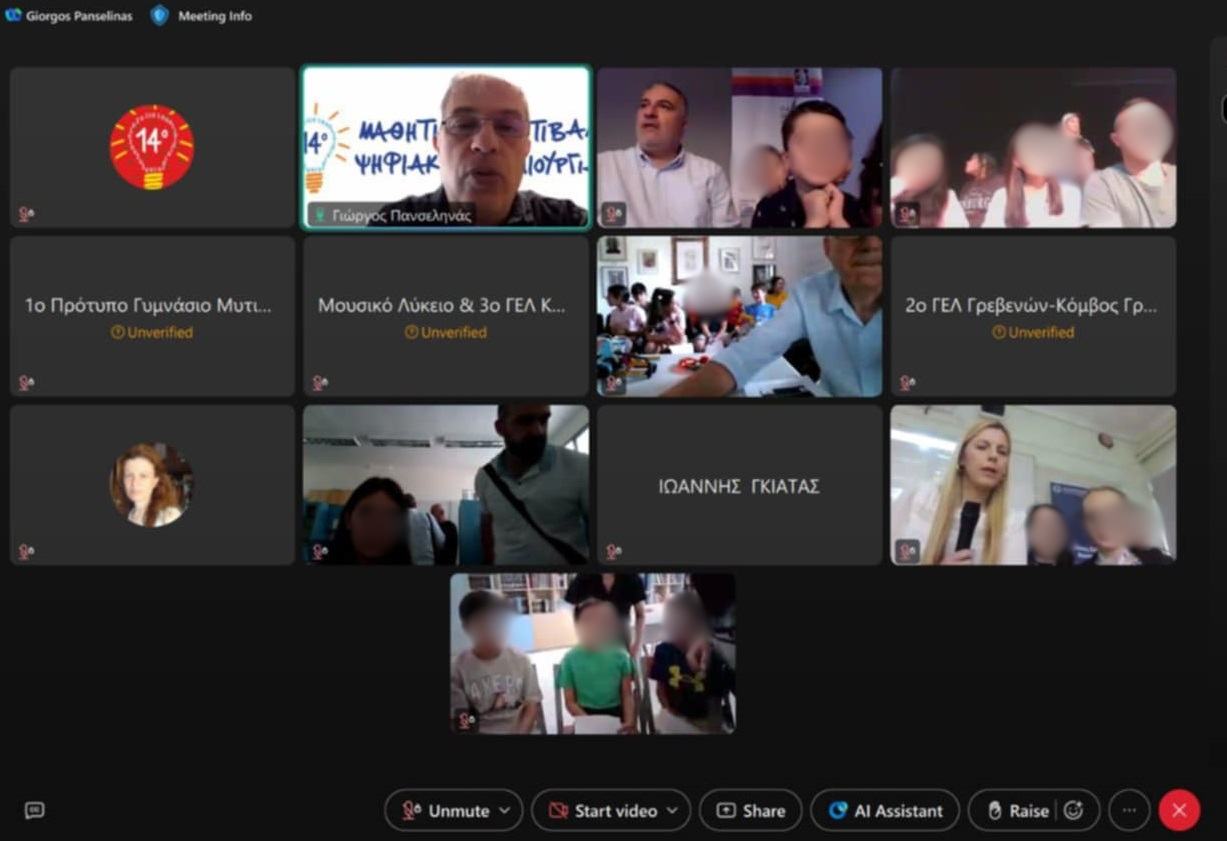This screenshot has width=1227, height=841.
Task: Start video with the camera button
Action: 604,811
